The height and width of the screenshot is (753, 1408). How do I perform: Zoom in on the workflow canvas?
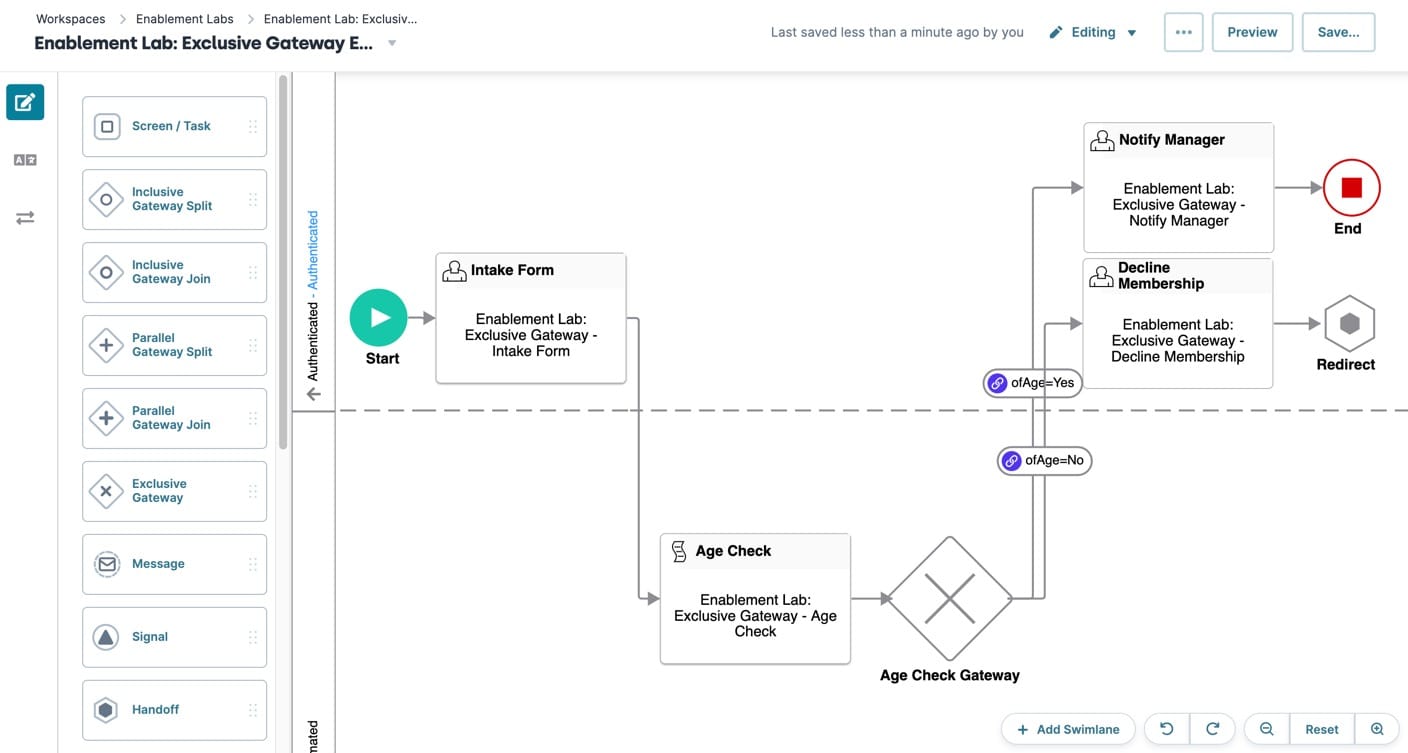(x=1377, y=729)
